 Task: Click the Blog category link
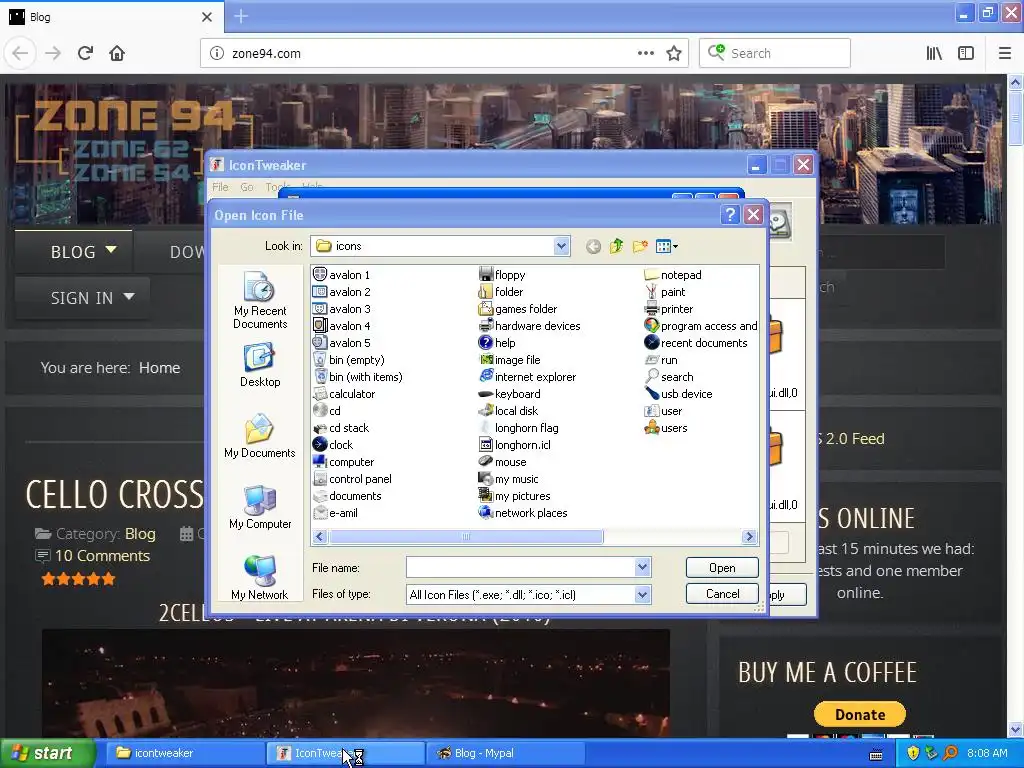click(x=140, y=534)
